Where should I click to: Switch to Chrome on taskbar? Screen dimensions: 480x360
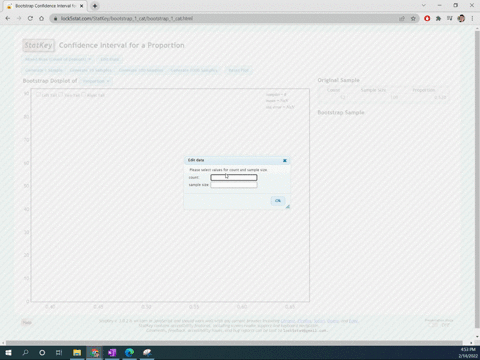click(x=95, y=353)
